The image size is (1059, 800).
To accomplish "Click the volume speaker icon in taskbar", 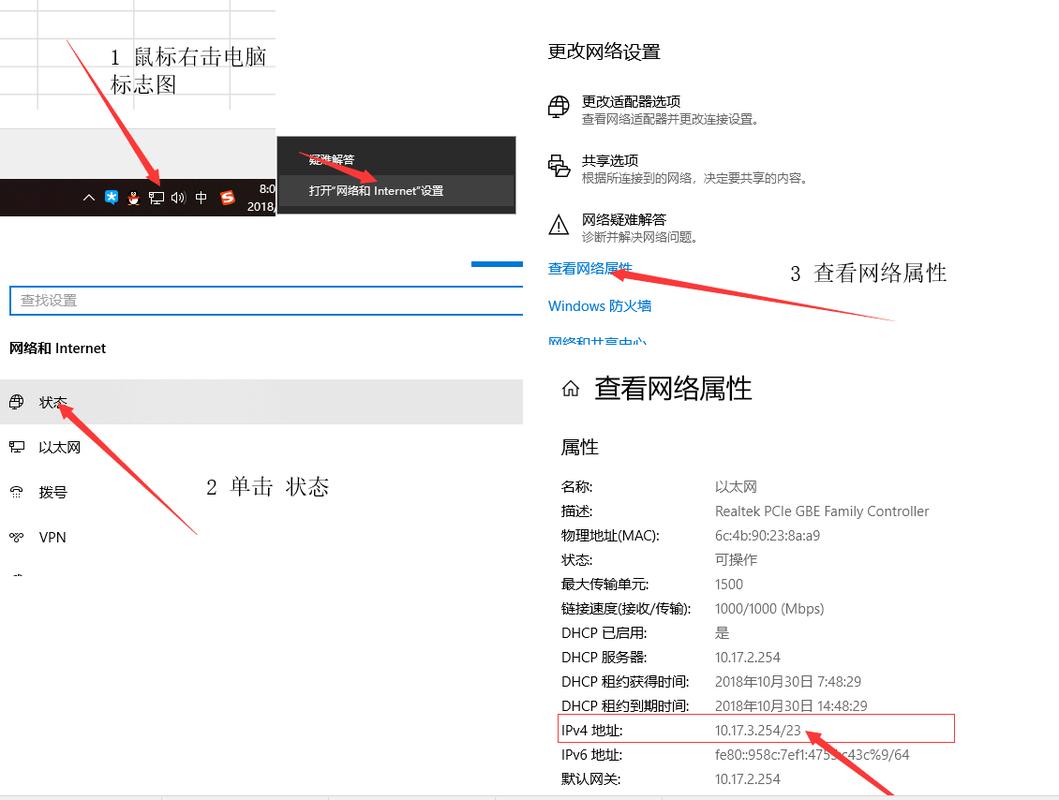I will coord(177,197).
